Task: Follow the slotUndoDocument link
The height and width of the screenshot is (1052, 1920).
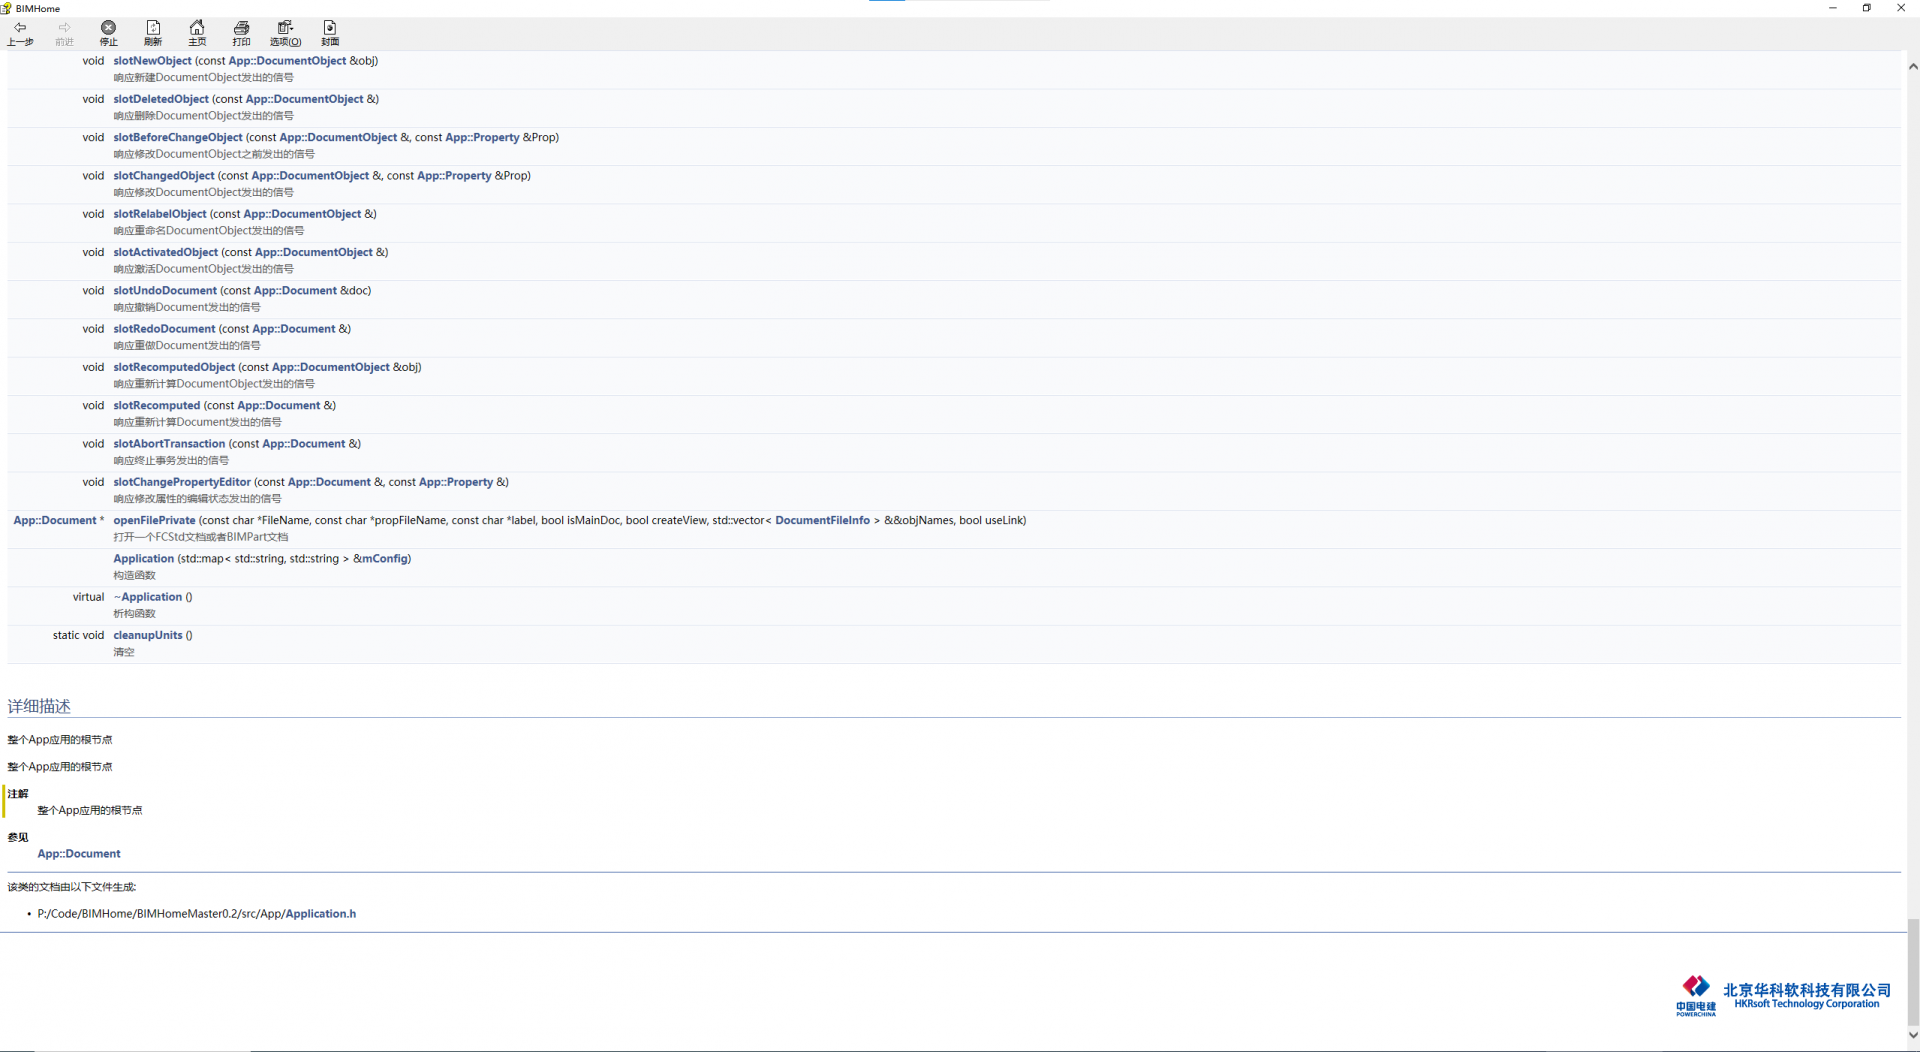Action: [164, 291]
